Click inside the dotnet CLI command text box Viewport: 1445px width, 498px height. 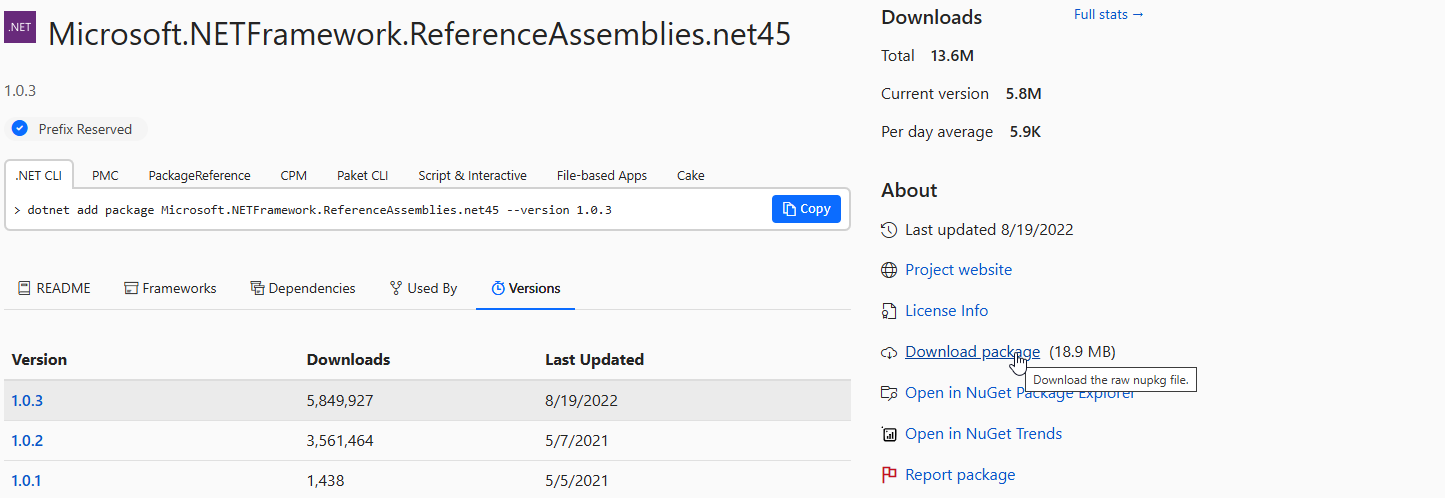(x=388, y=209)
